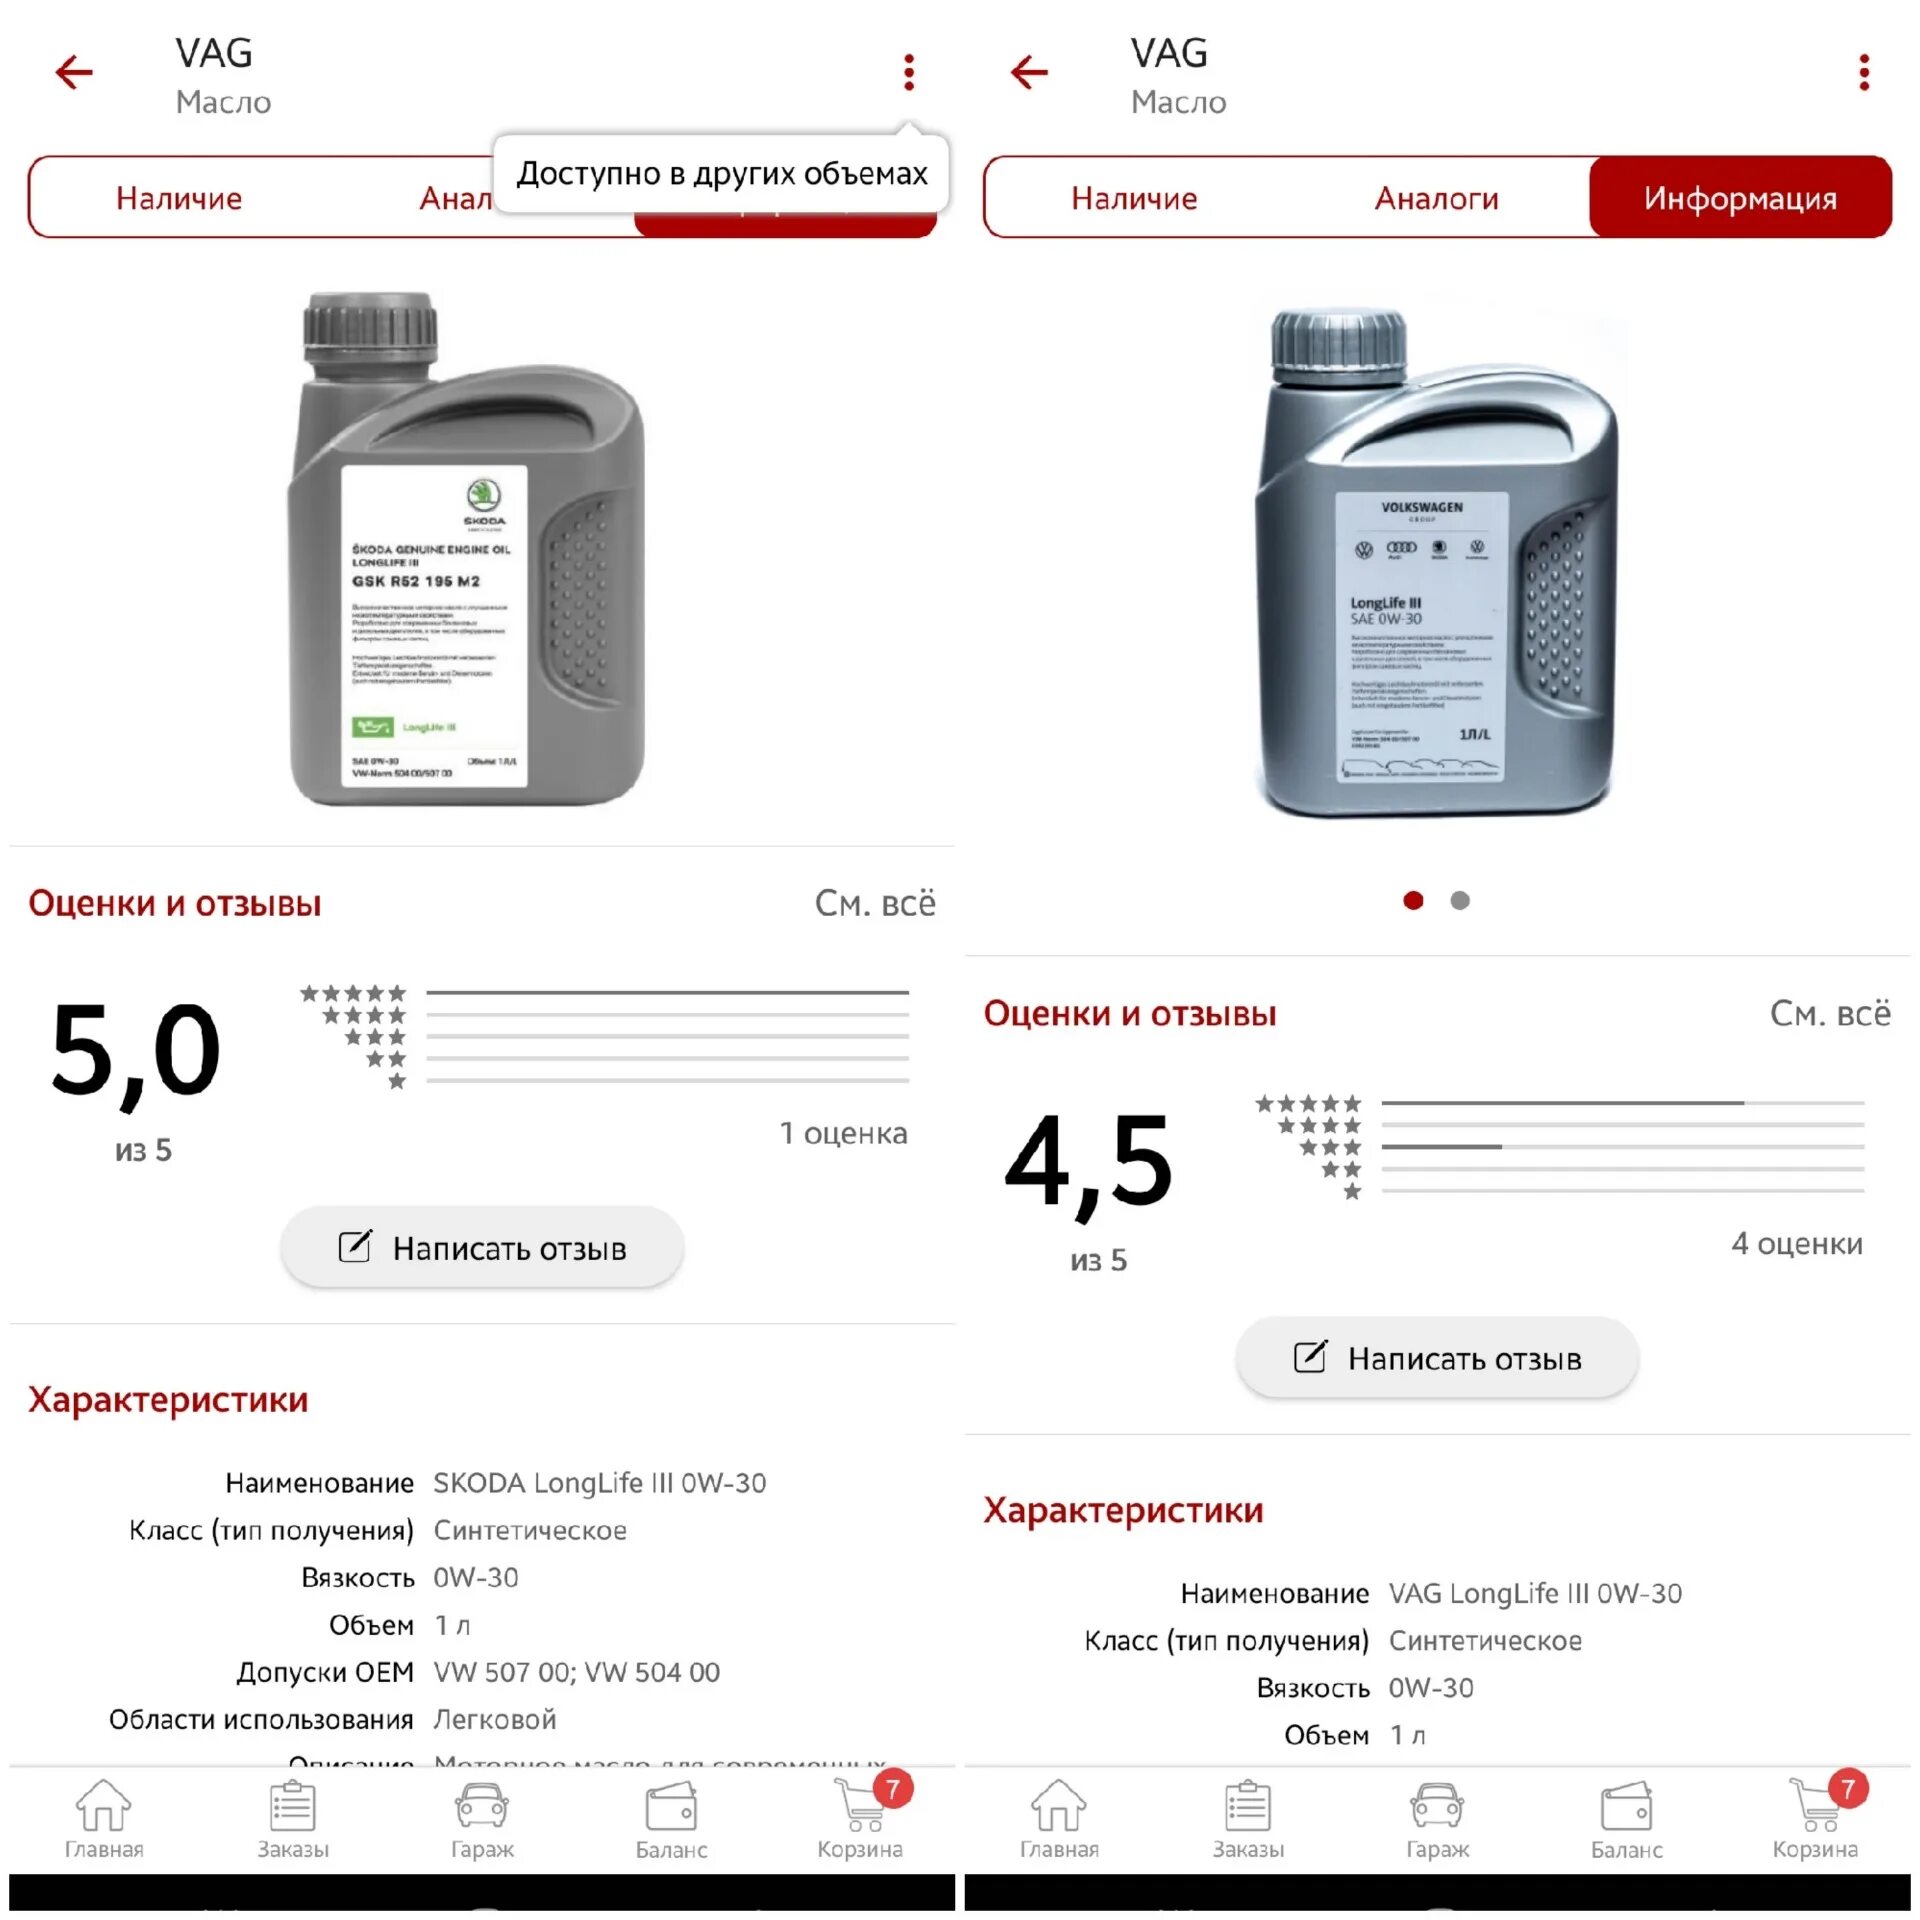Tap Написать отзыв under 4,5 rating

pos(1437,1357)
